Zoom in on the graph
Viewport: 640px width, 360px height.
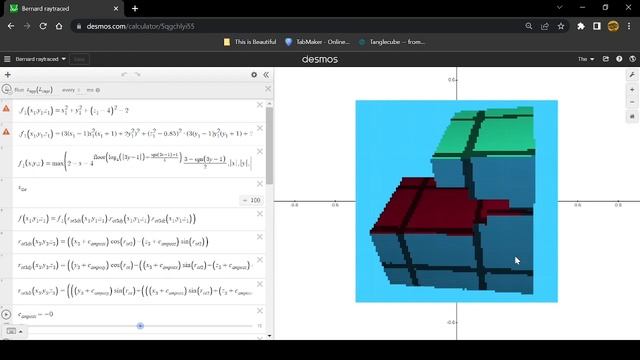632,89
